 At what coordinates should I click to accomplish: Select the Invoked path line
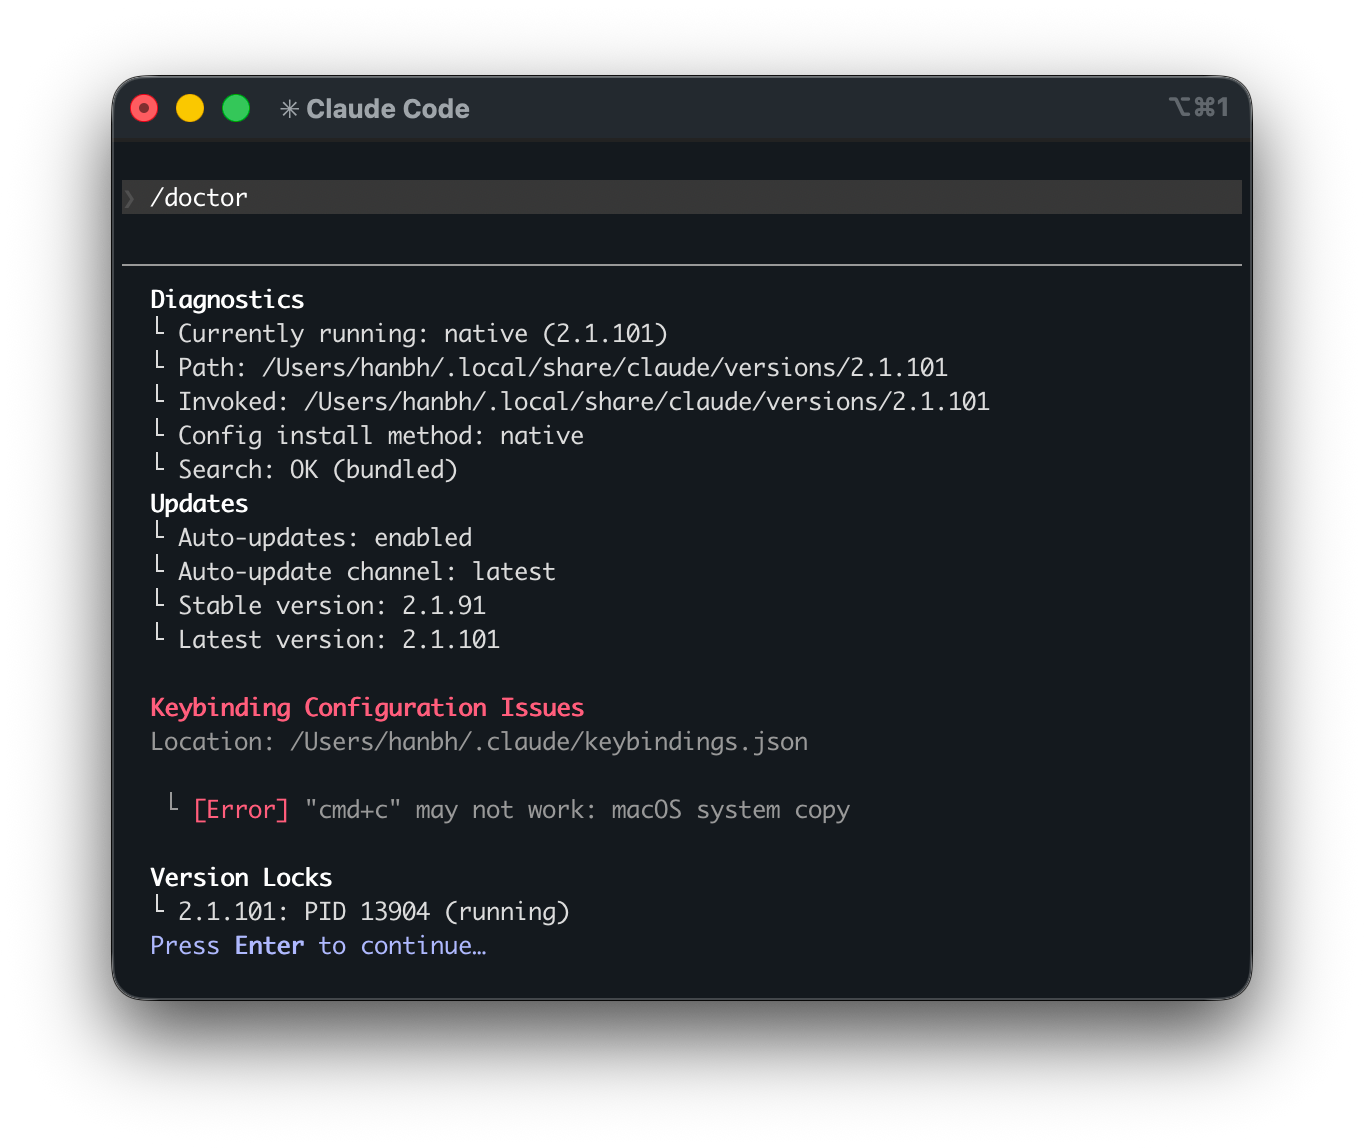point(583,402)
